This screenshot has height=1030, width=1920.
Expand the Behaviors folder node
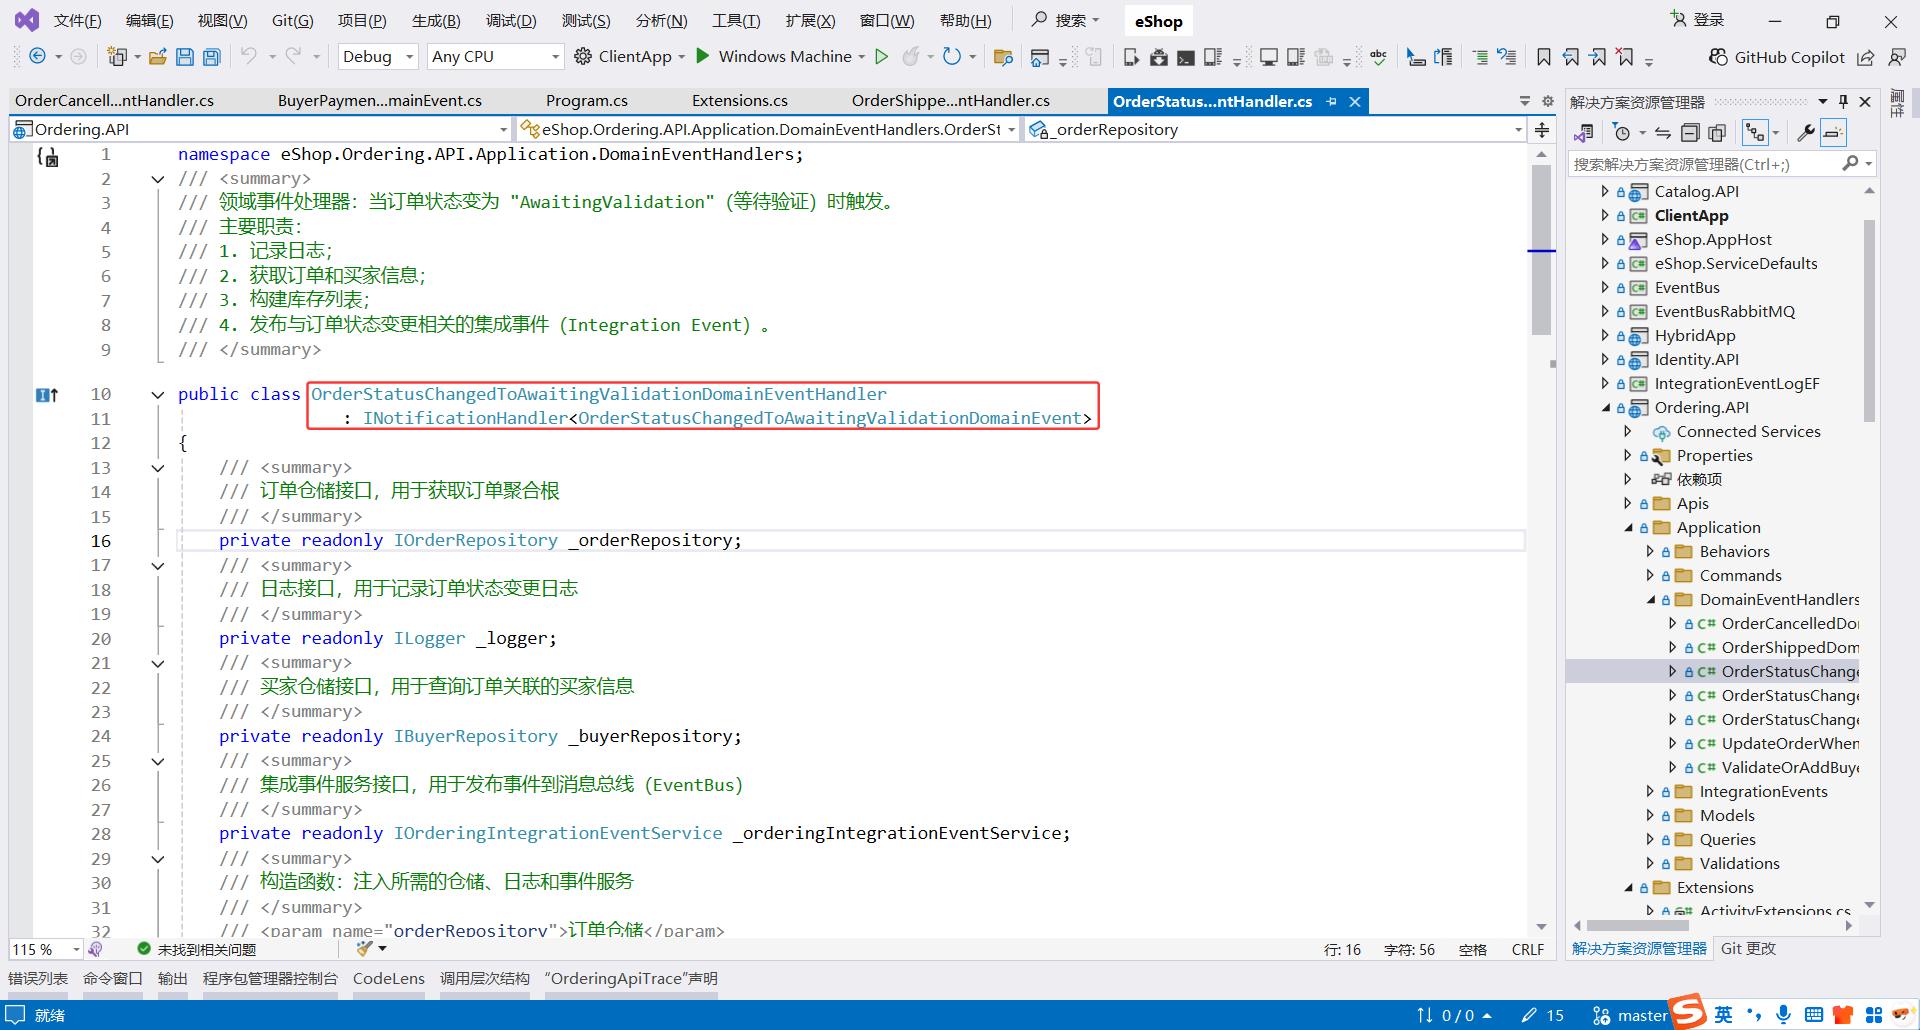1651,551
